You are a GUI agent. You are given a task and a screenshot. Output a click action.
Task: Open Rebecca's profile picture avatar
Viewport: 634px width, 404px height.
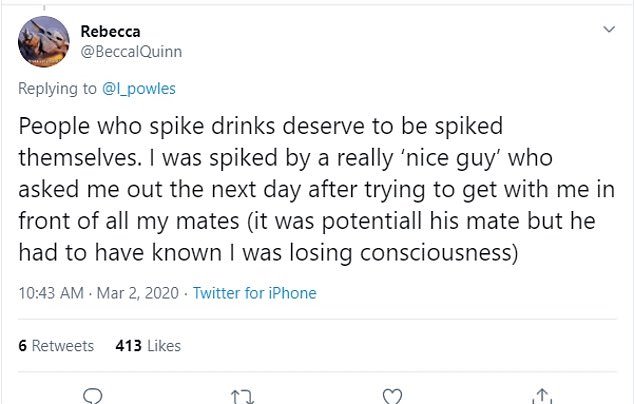tap(43, 41)
